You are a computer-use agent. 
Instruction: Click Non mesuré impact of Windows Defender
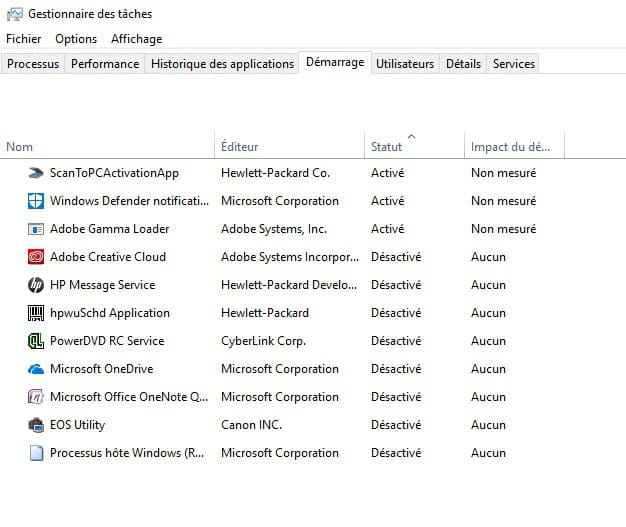[503, 201]
